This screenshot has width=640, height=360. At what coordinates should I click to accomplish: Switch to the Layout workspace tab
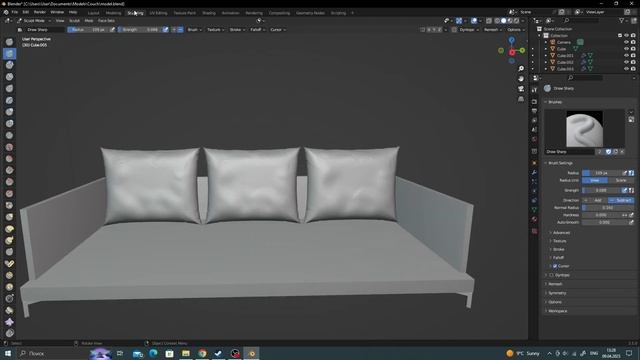(x=93, y=13)
